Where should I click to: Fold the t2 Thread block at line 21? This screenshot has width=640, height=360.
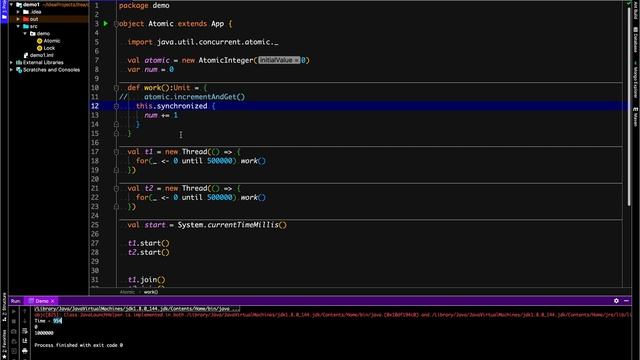(x=116, y=189)
